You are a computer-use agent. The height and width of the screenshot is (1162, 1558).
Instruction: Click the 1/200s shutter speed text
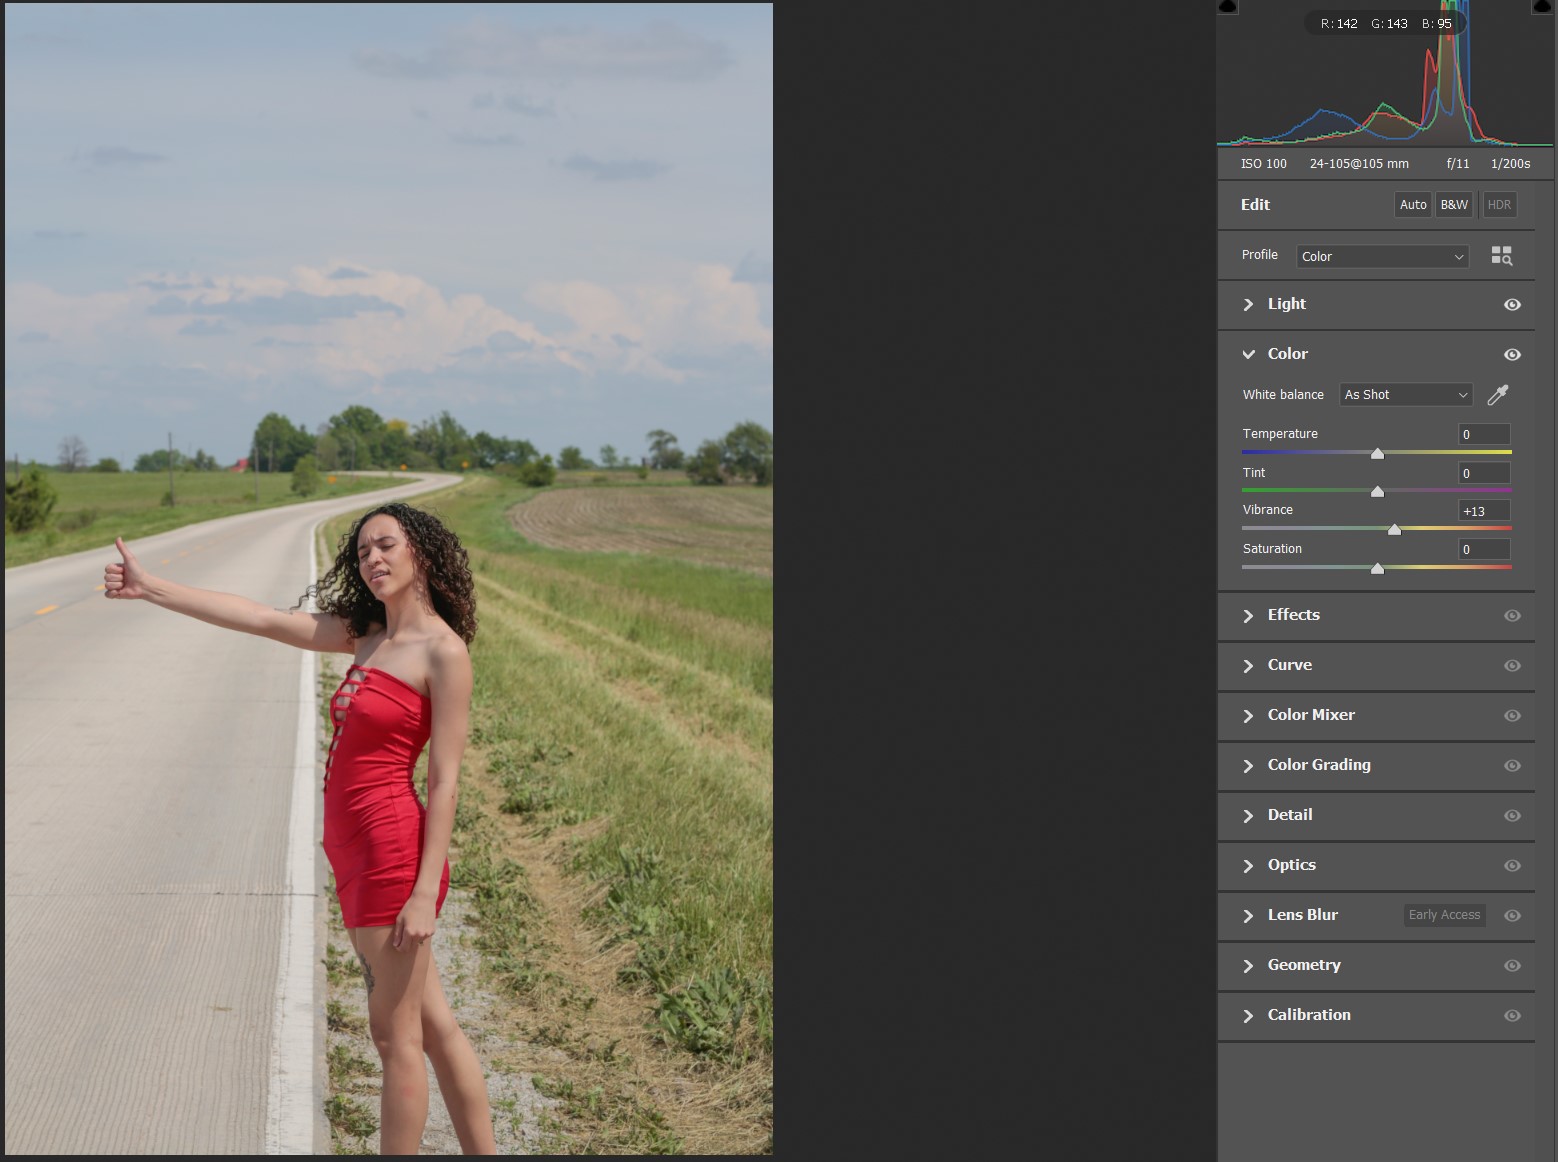1510,164
